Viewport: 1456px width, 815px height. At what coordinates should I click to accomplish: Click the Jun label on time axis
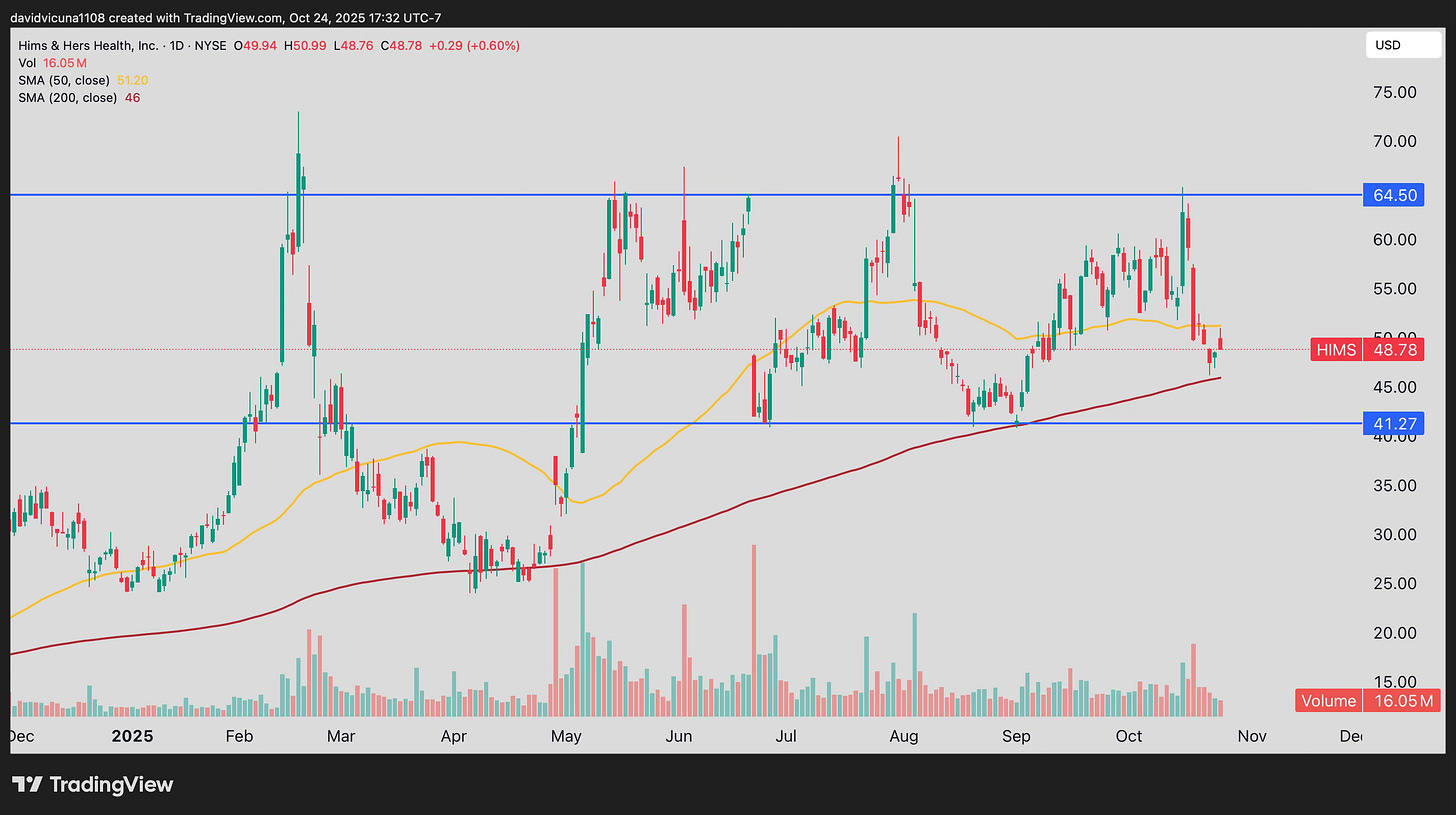[679, 736]
